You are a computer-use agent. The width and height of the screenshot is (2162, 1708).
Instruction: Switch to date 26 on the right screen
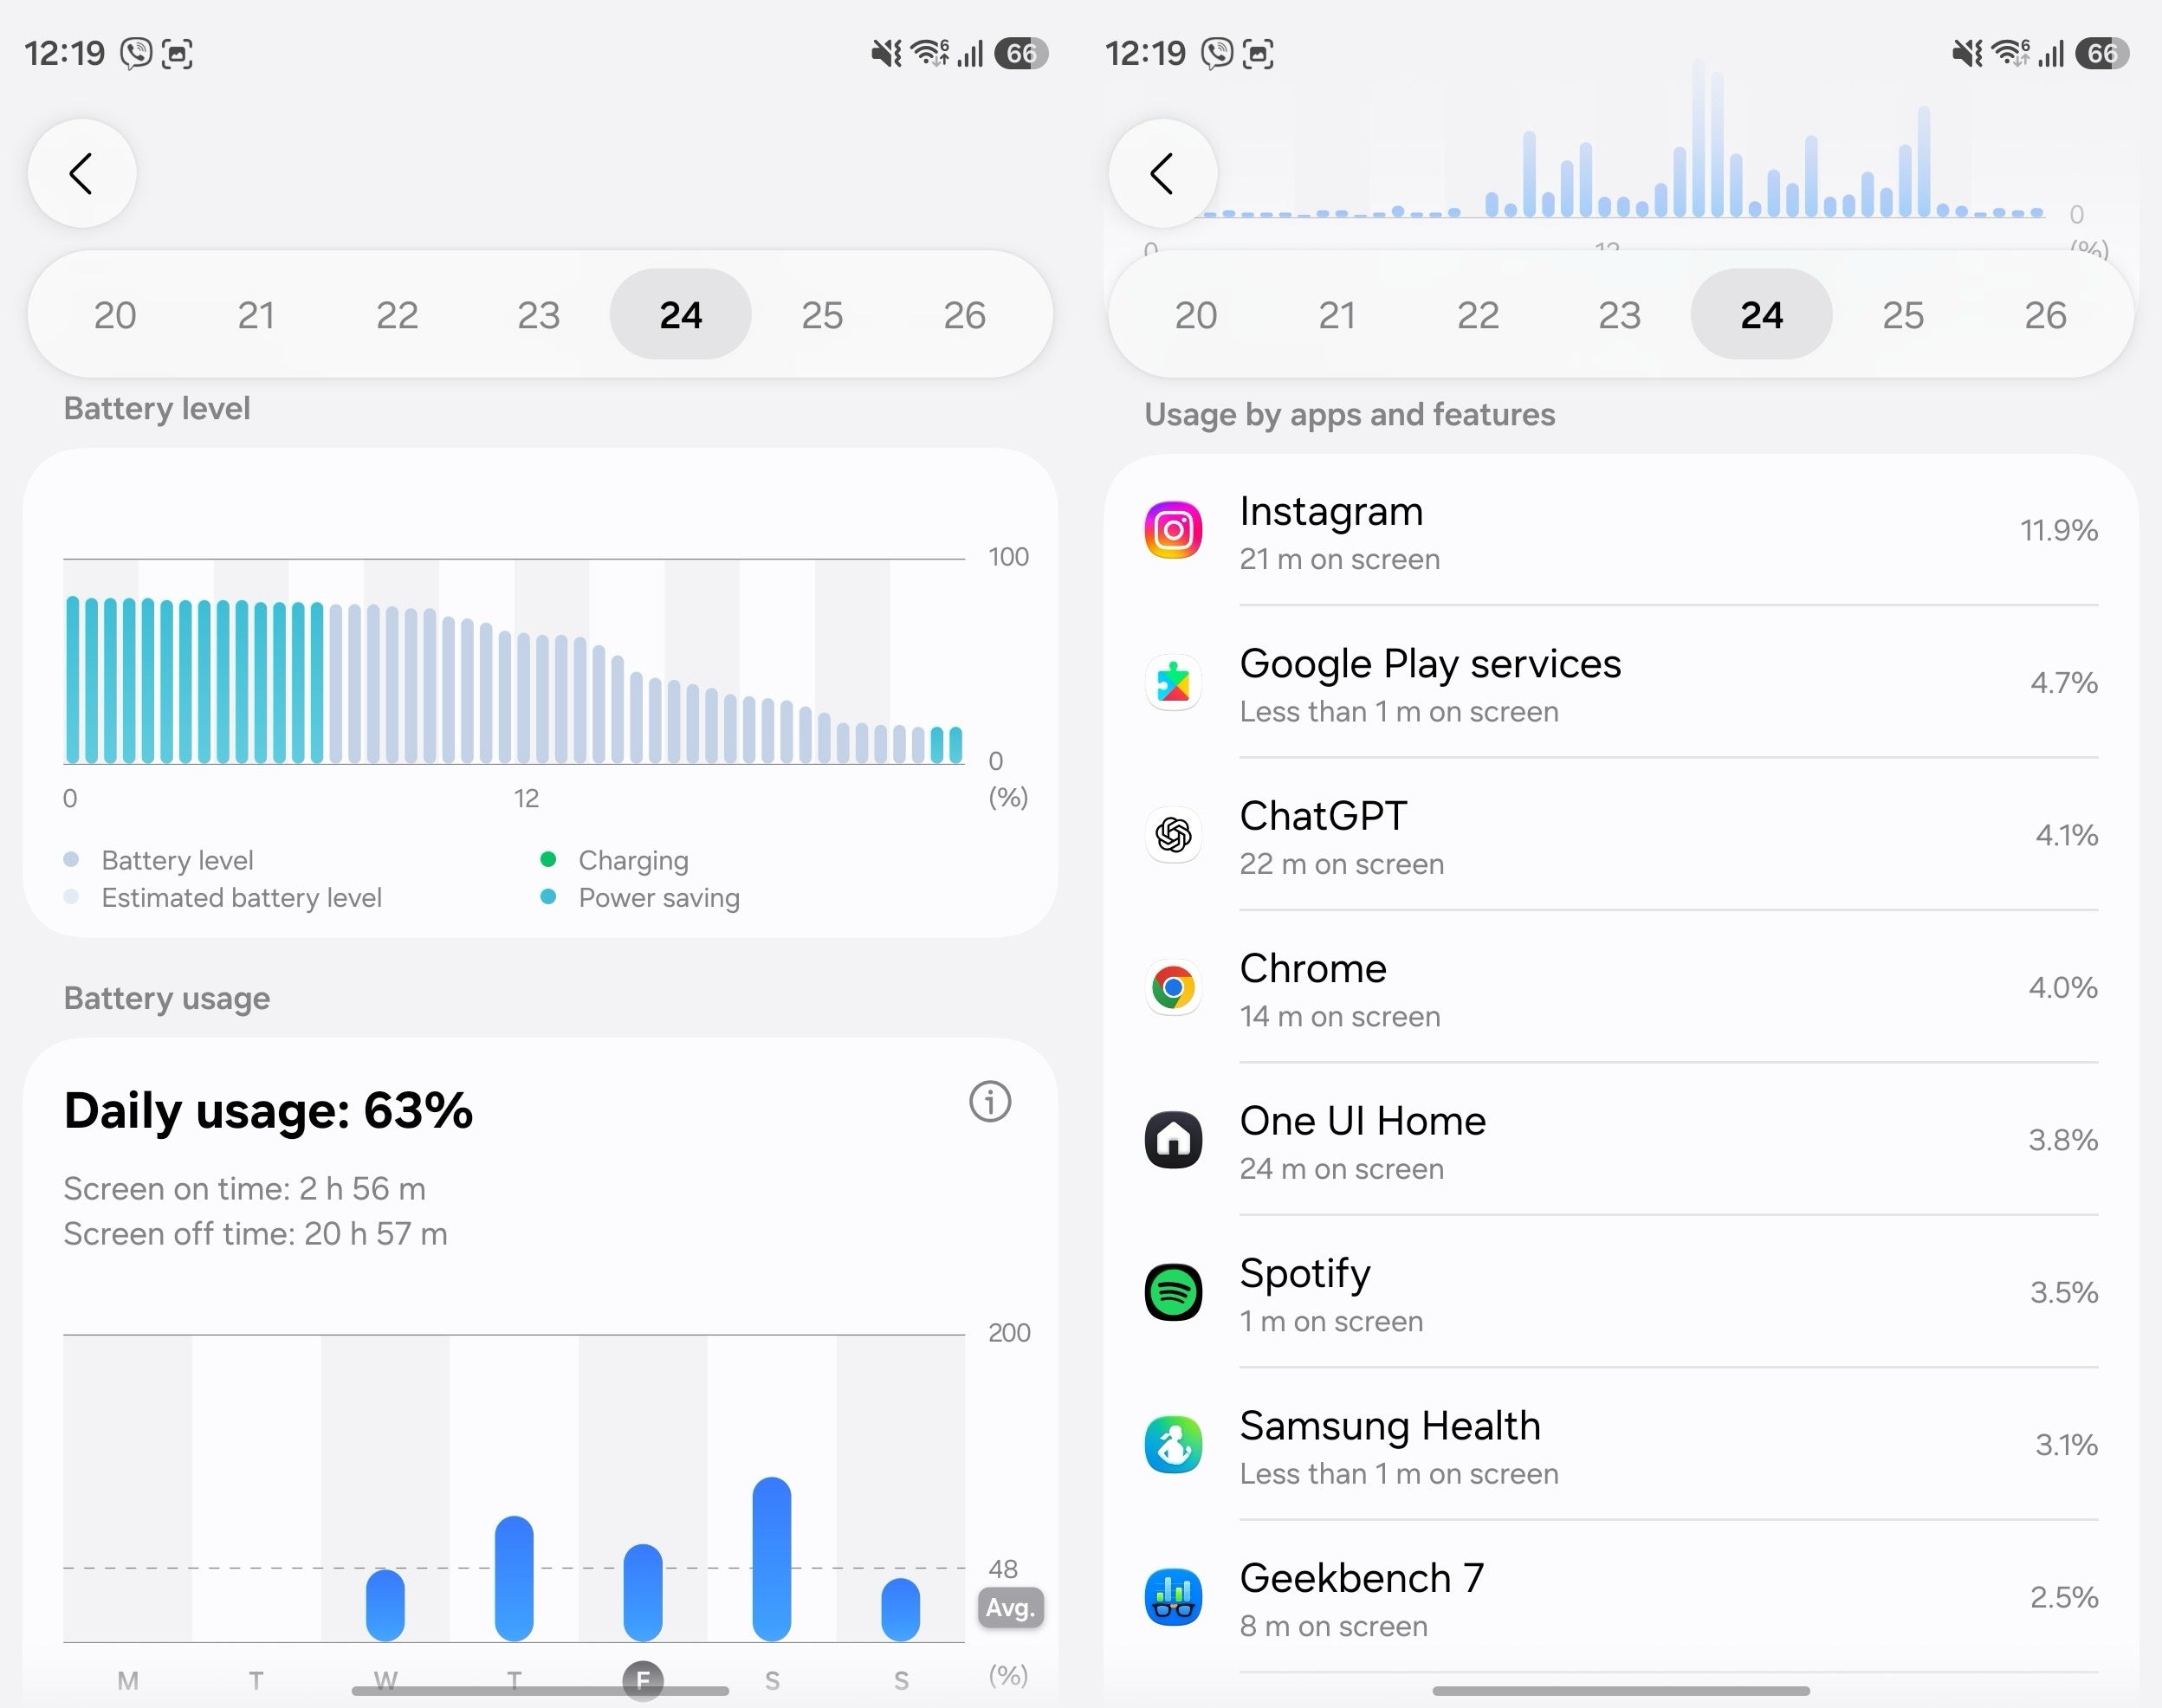(2046, 315)
